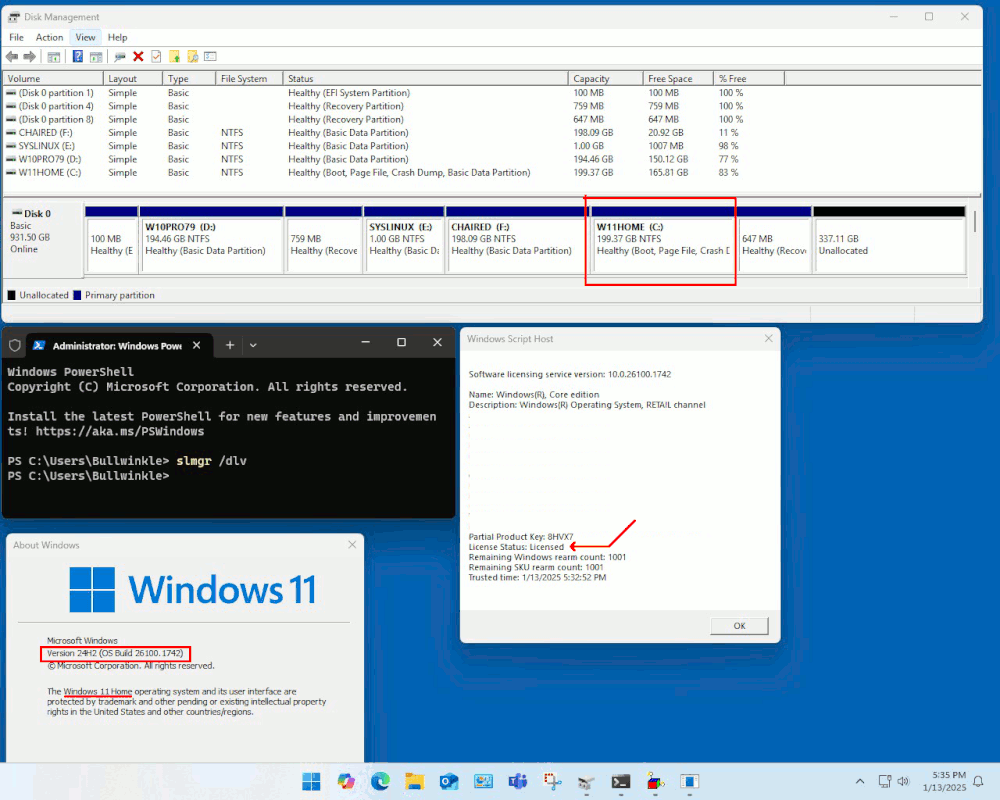This screenshot has width=1000, height=800.
Task: Select SYSLINUX (E:) partition block in disk map
Action: pyautogui.click(x=404, y=241)
